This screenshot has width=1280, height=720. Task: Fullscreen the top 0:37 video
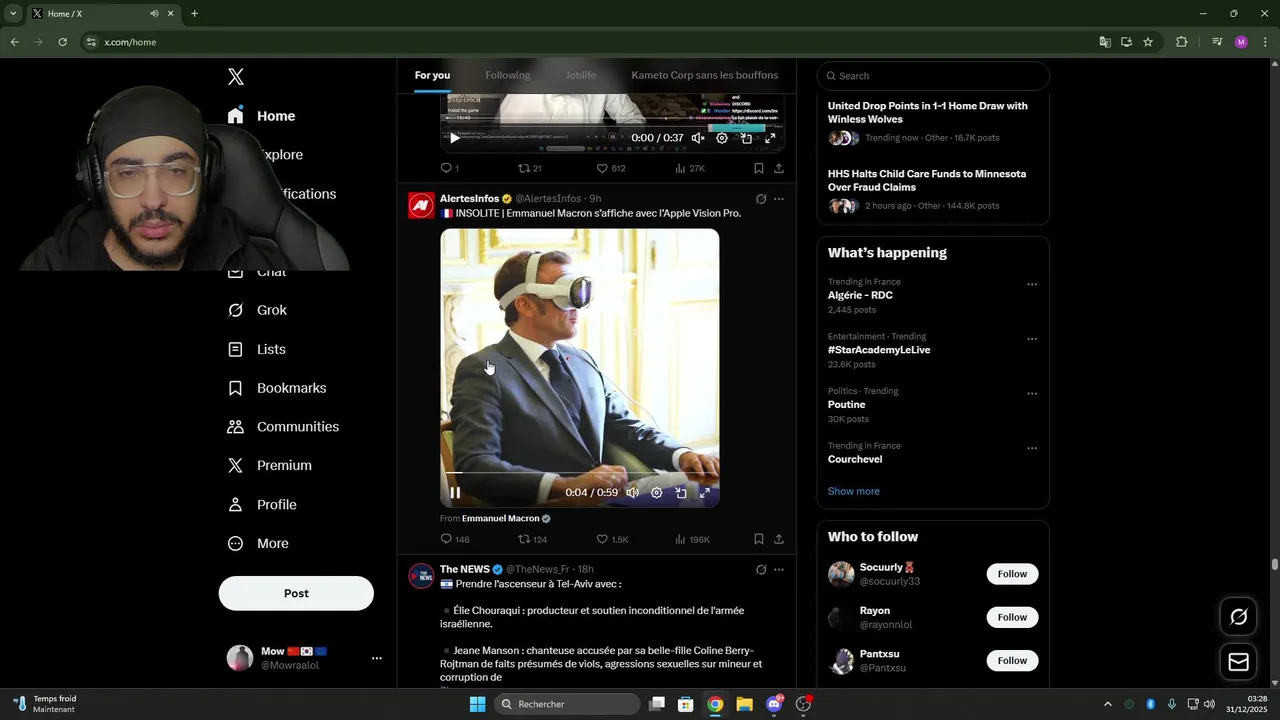click(x=770, y=138)
